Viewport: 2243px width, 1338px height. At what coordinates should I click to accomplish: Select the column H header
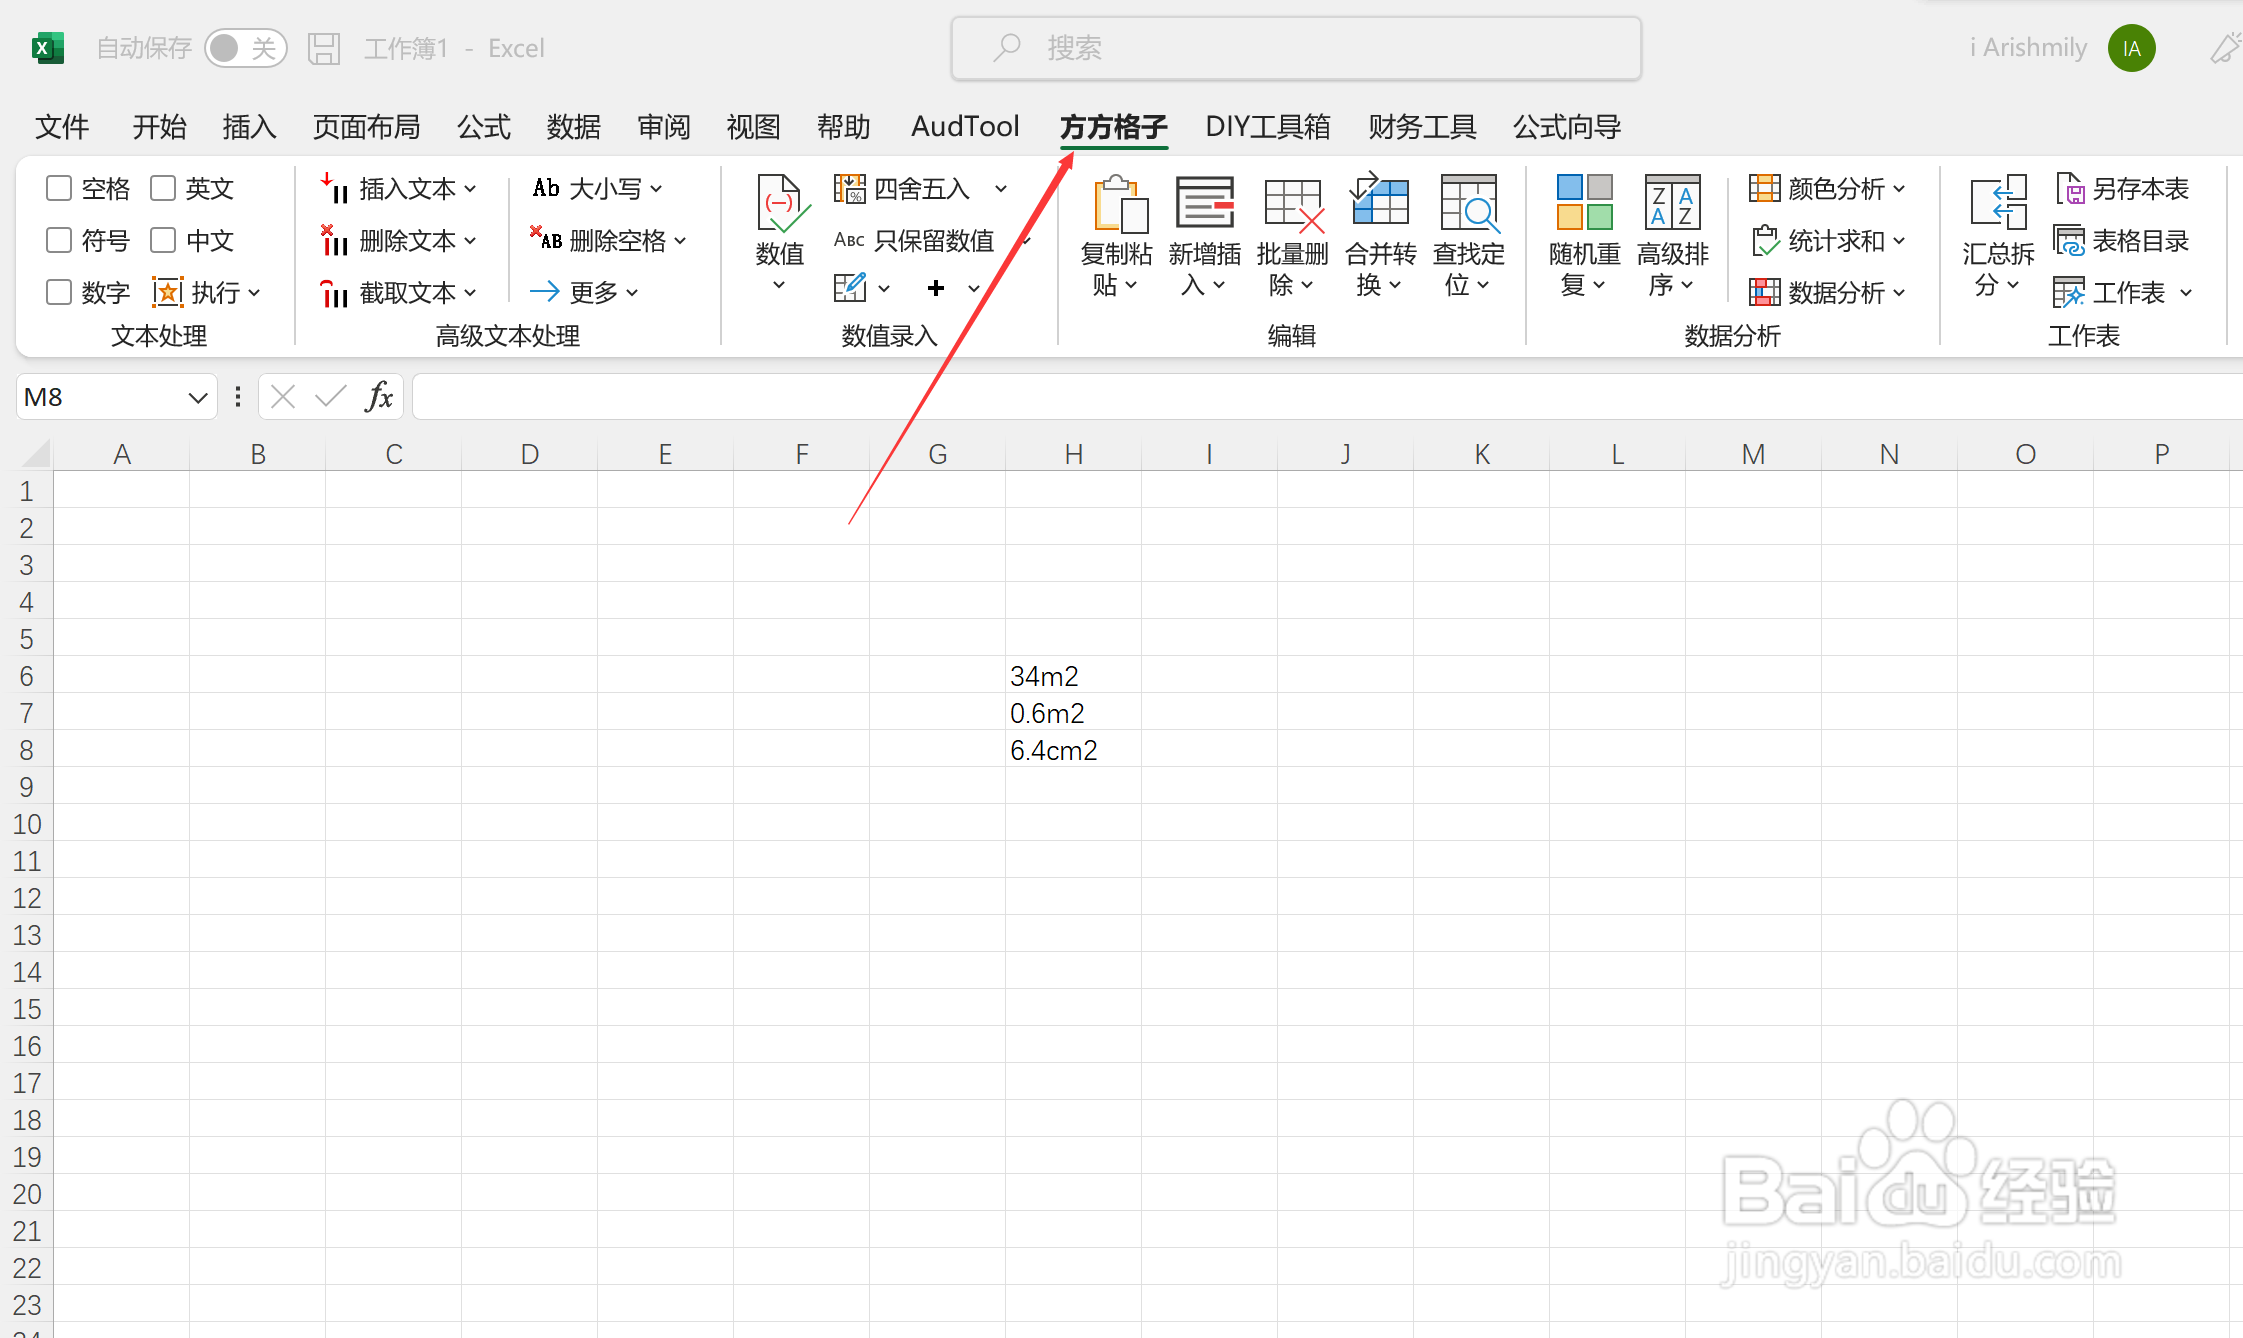pyautogui.click(x=1073, y=454)
